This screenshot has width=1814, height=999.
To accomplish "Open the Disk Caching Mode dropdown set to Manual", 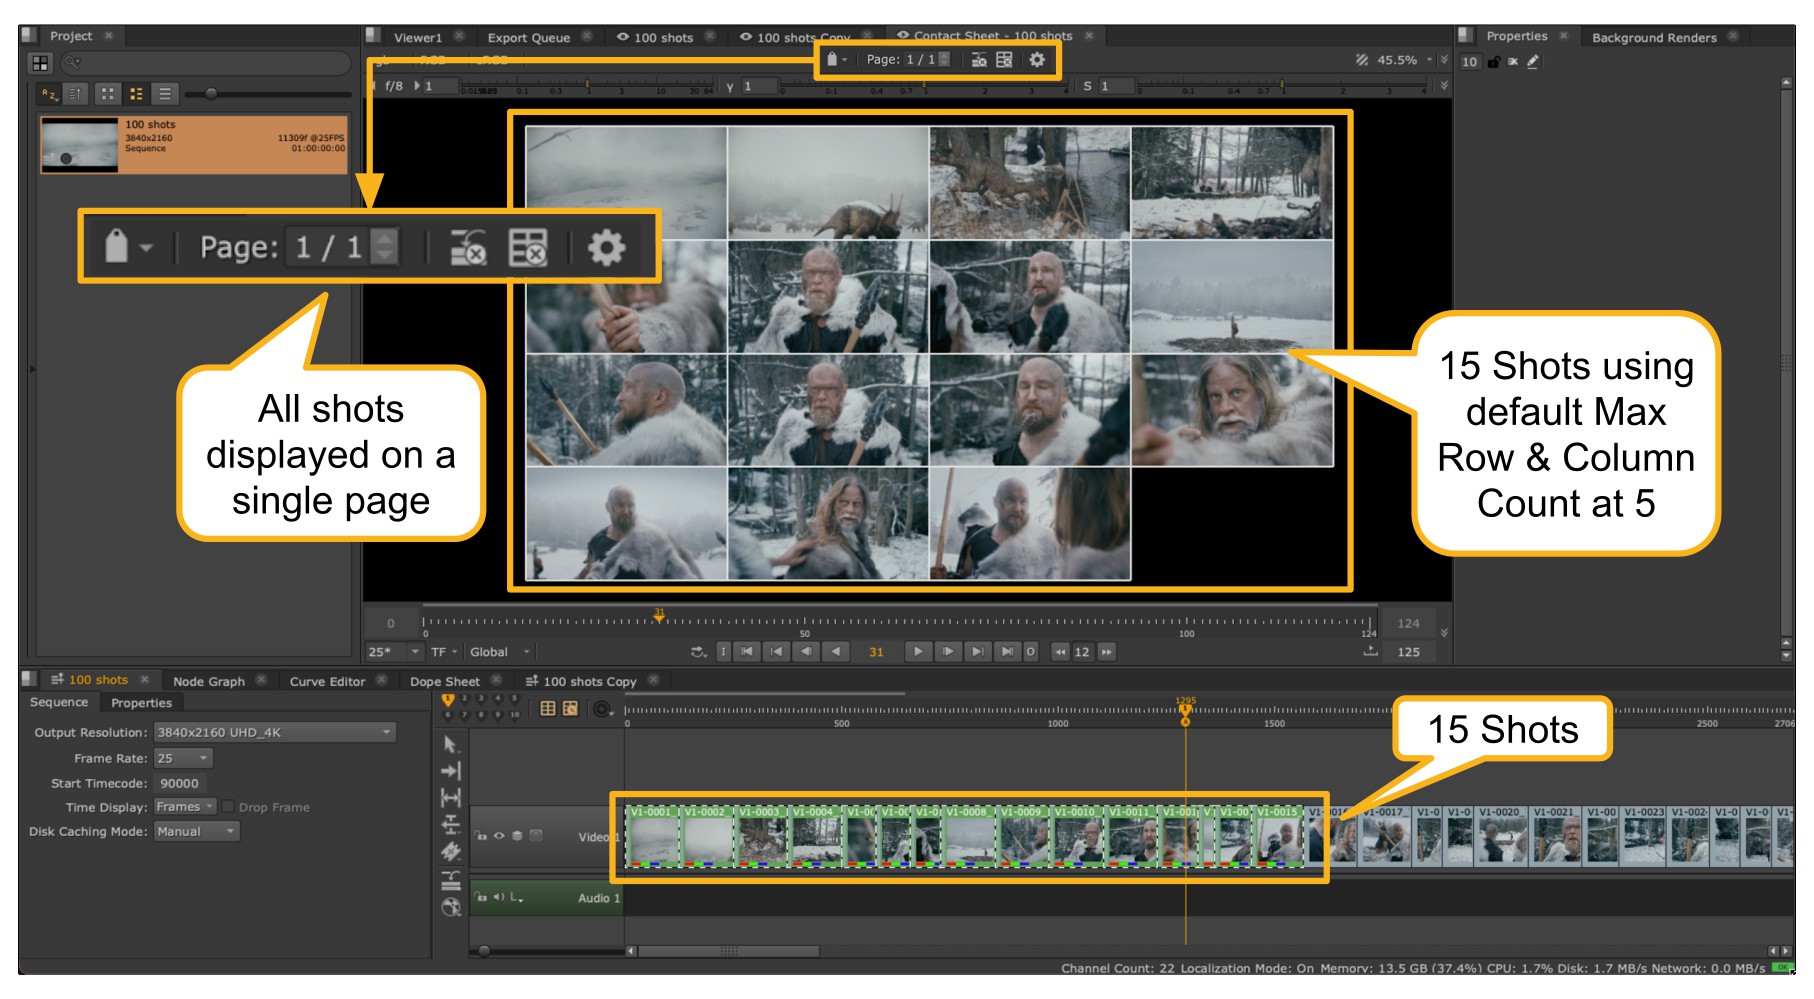I will point(197,831).
